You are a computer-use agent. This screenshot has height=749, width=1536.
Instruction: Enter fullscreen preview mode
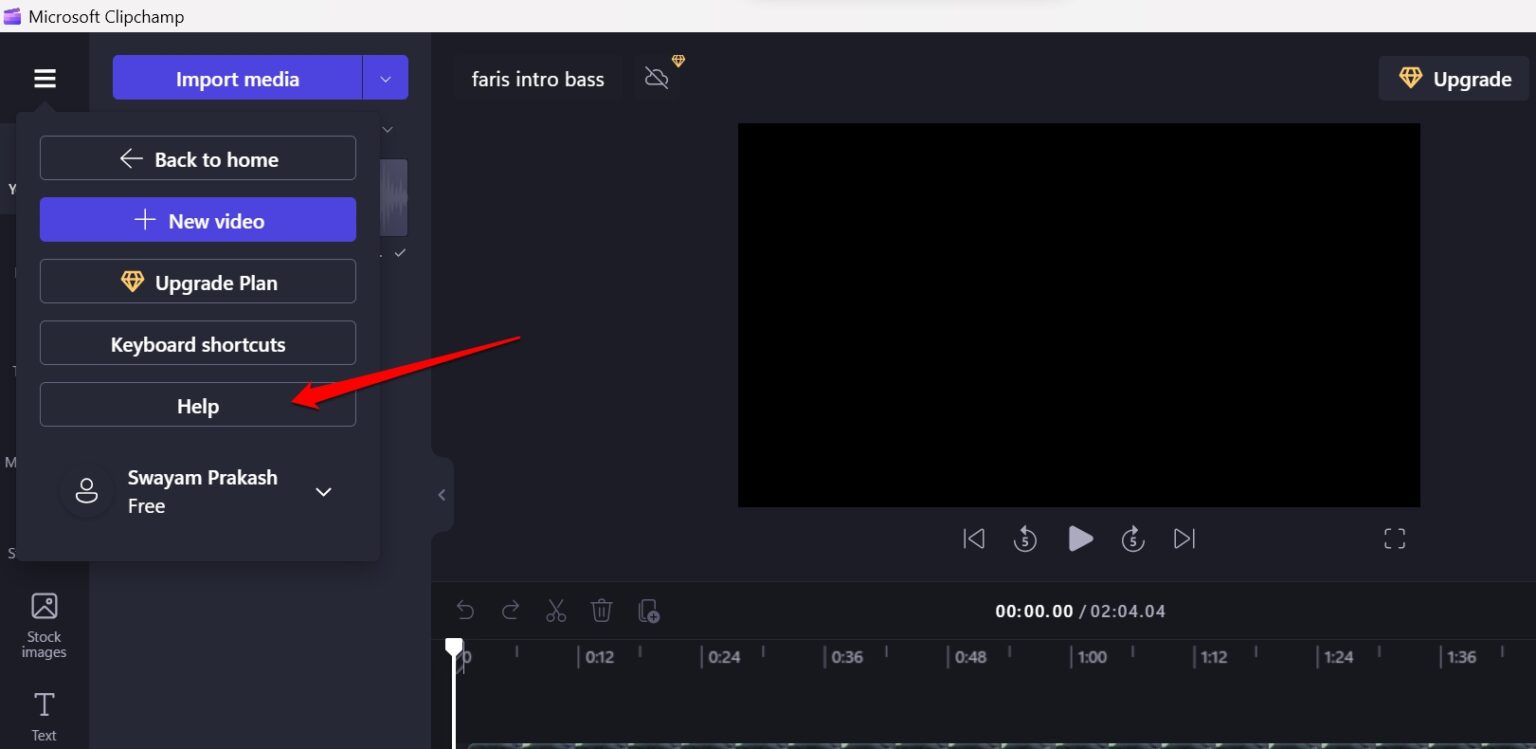click(x=1394, y=538)
